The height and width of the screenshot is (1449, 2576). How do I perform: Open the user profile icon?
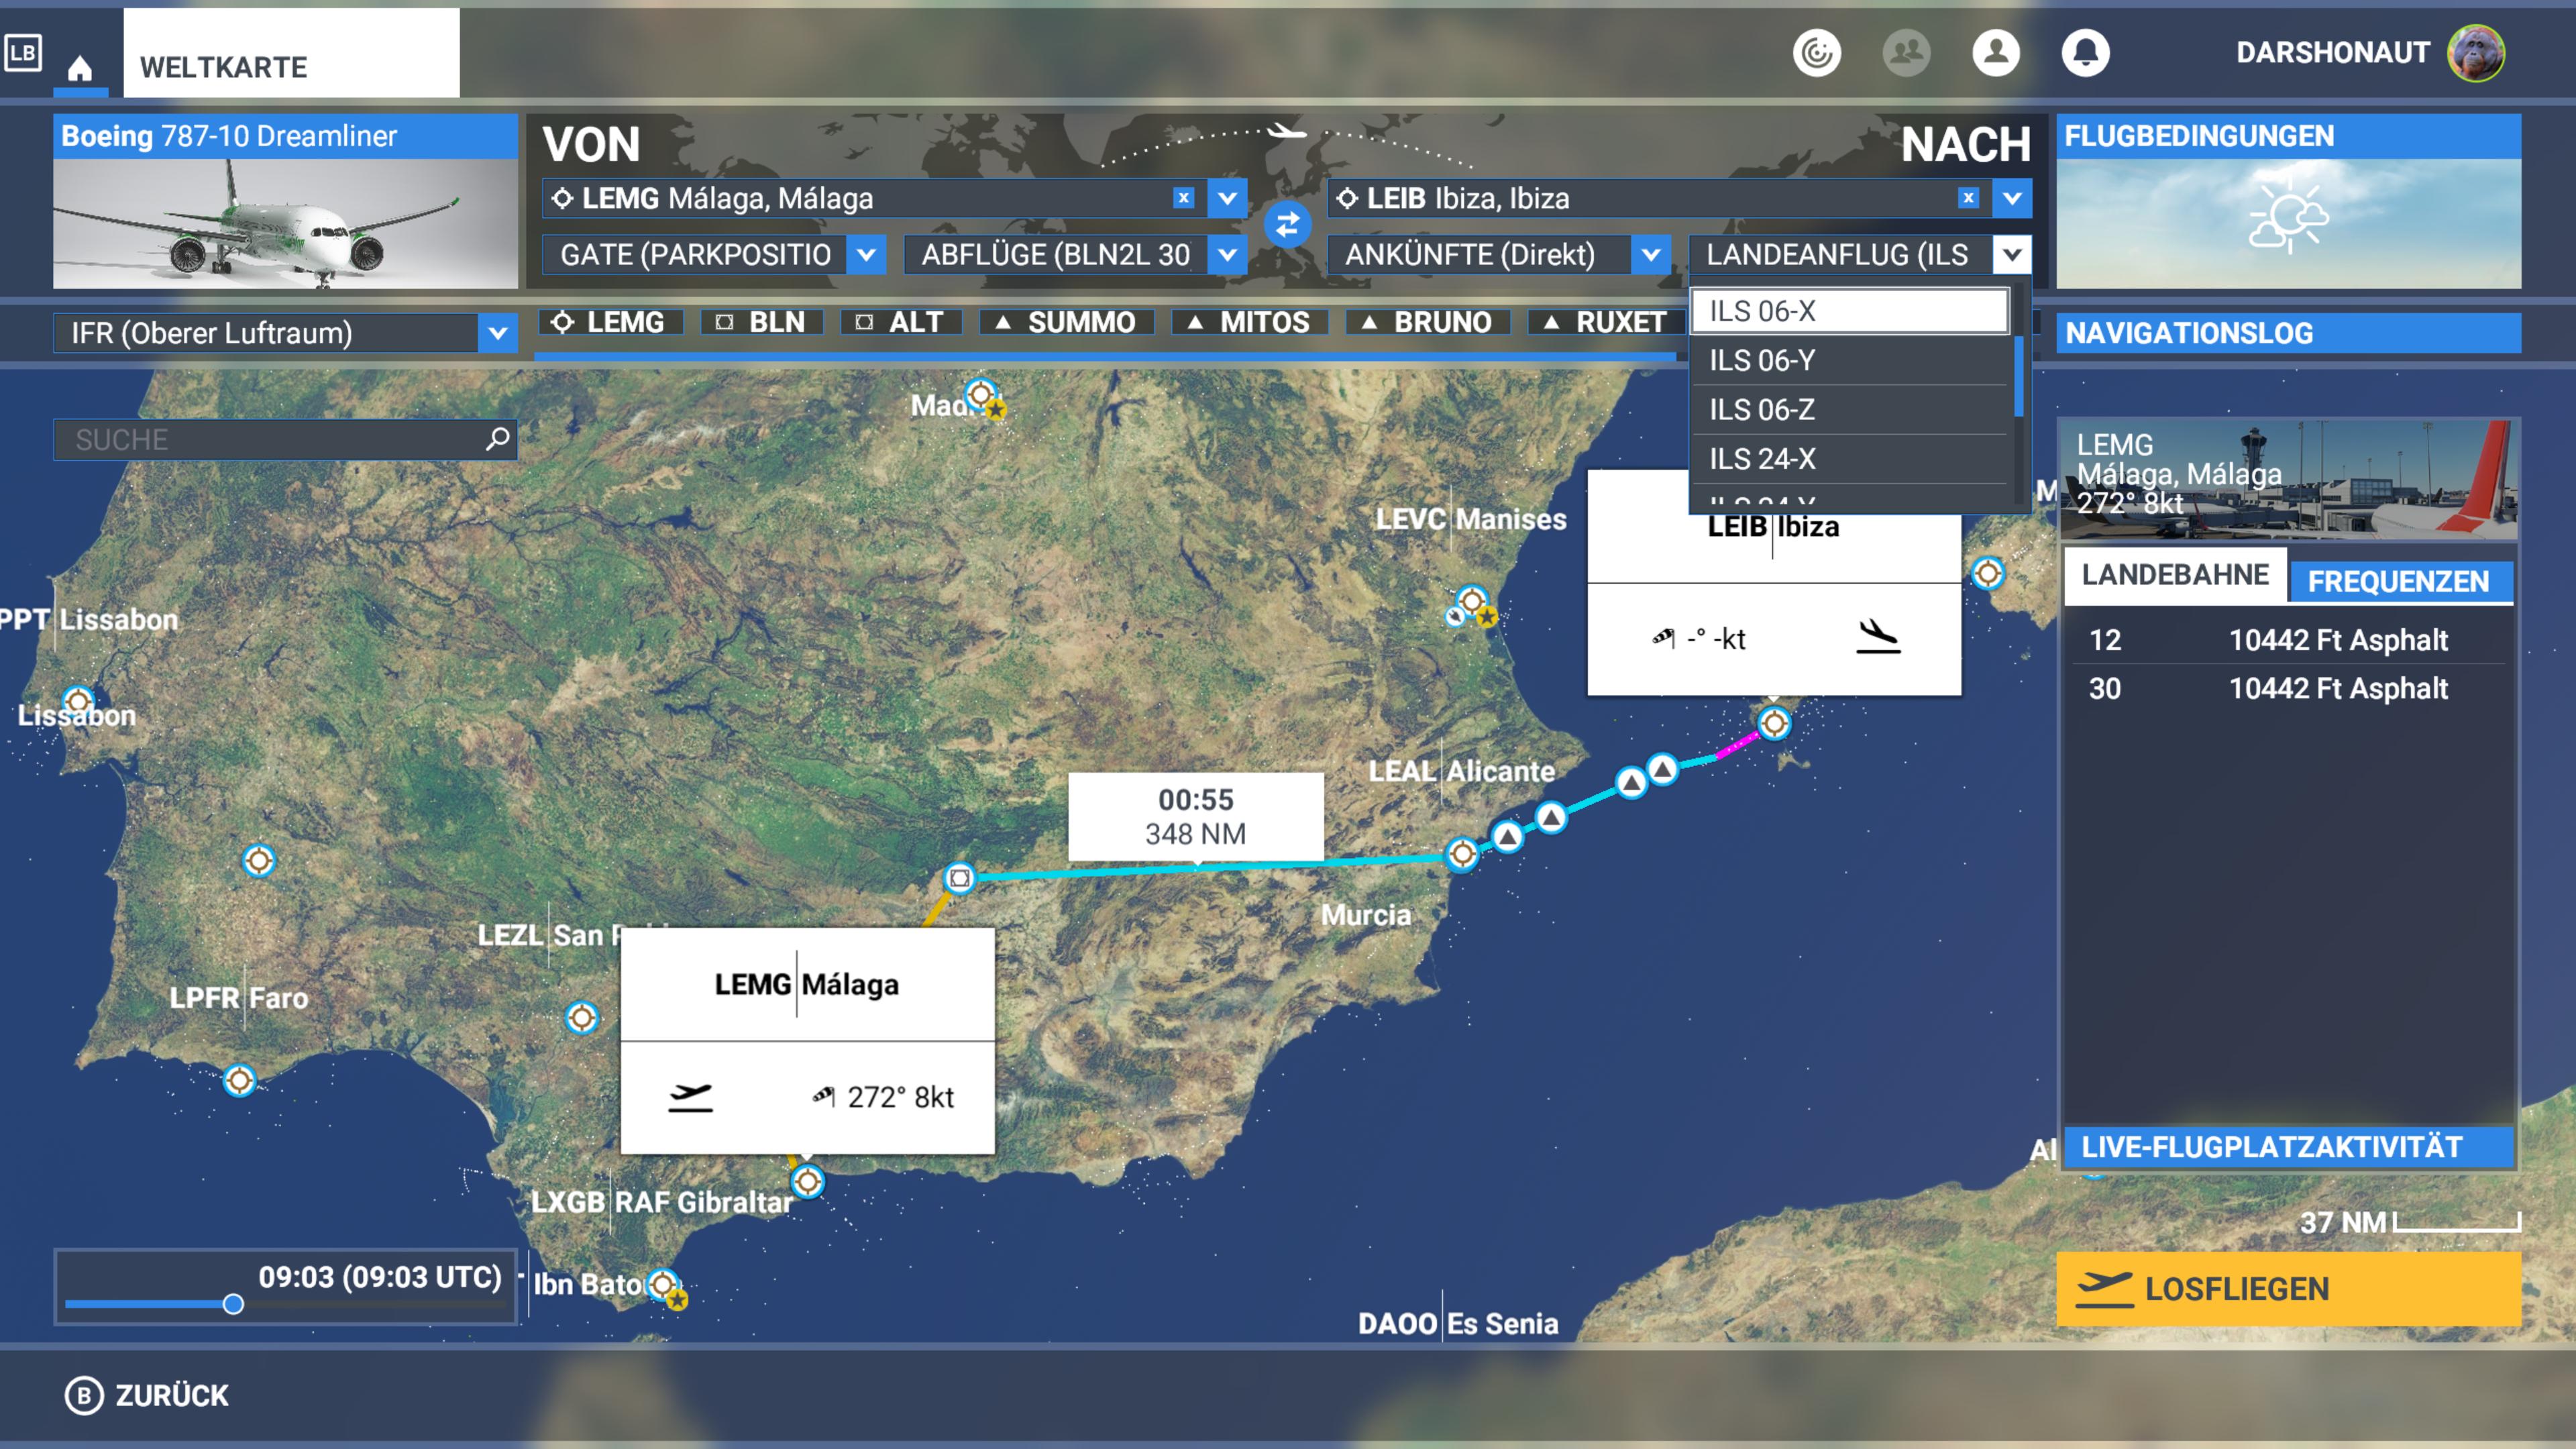1995,53
